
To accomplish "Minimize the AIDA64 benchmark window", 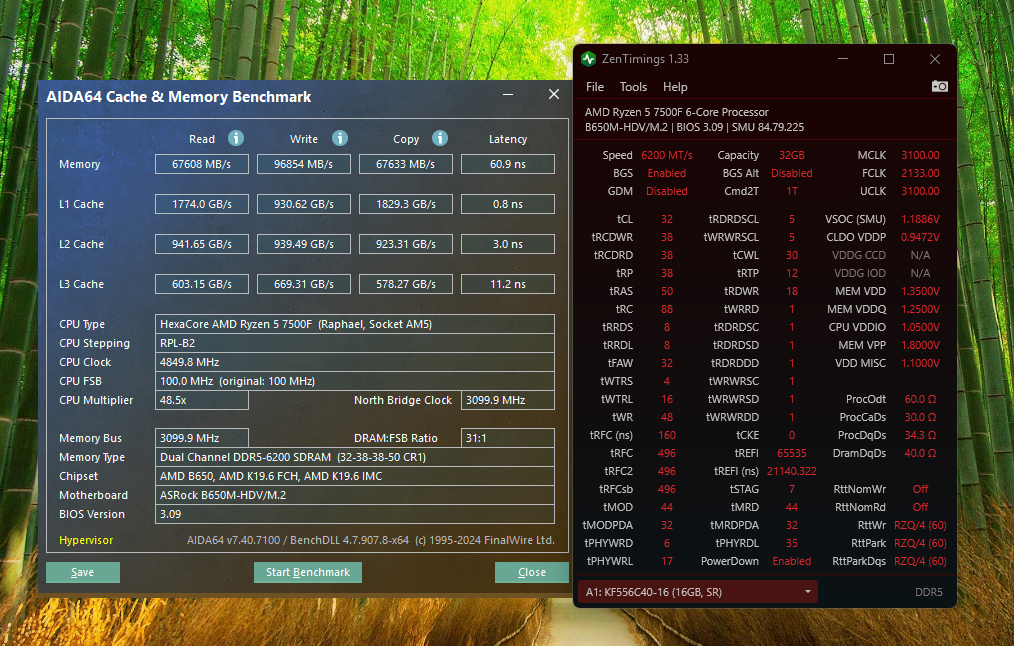I will [x=508, y=94].
